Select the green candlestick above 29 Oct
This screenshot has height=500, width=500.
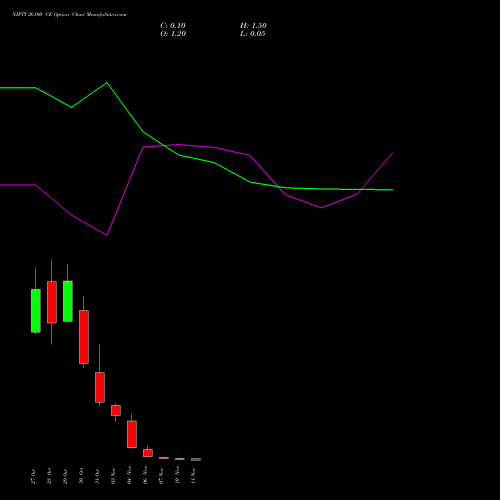tap(68, 301)
